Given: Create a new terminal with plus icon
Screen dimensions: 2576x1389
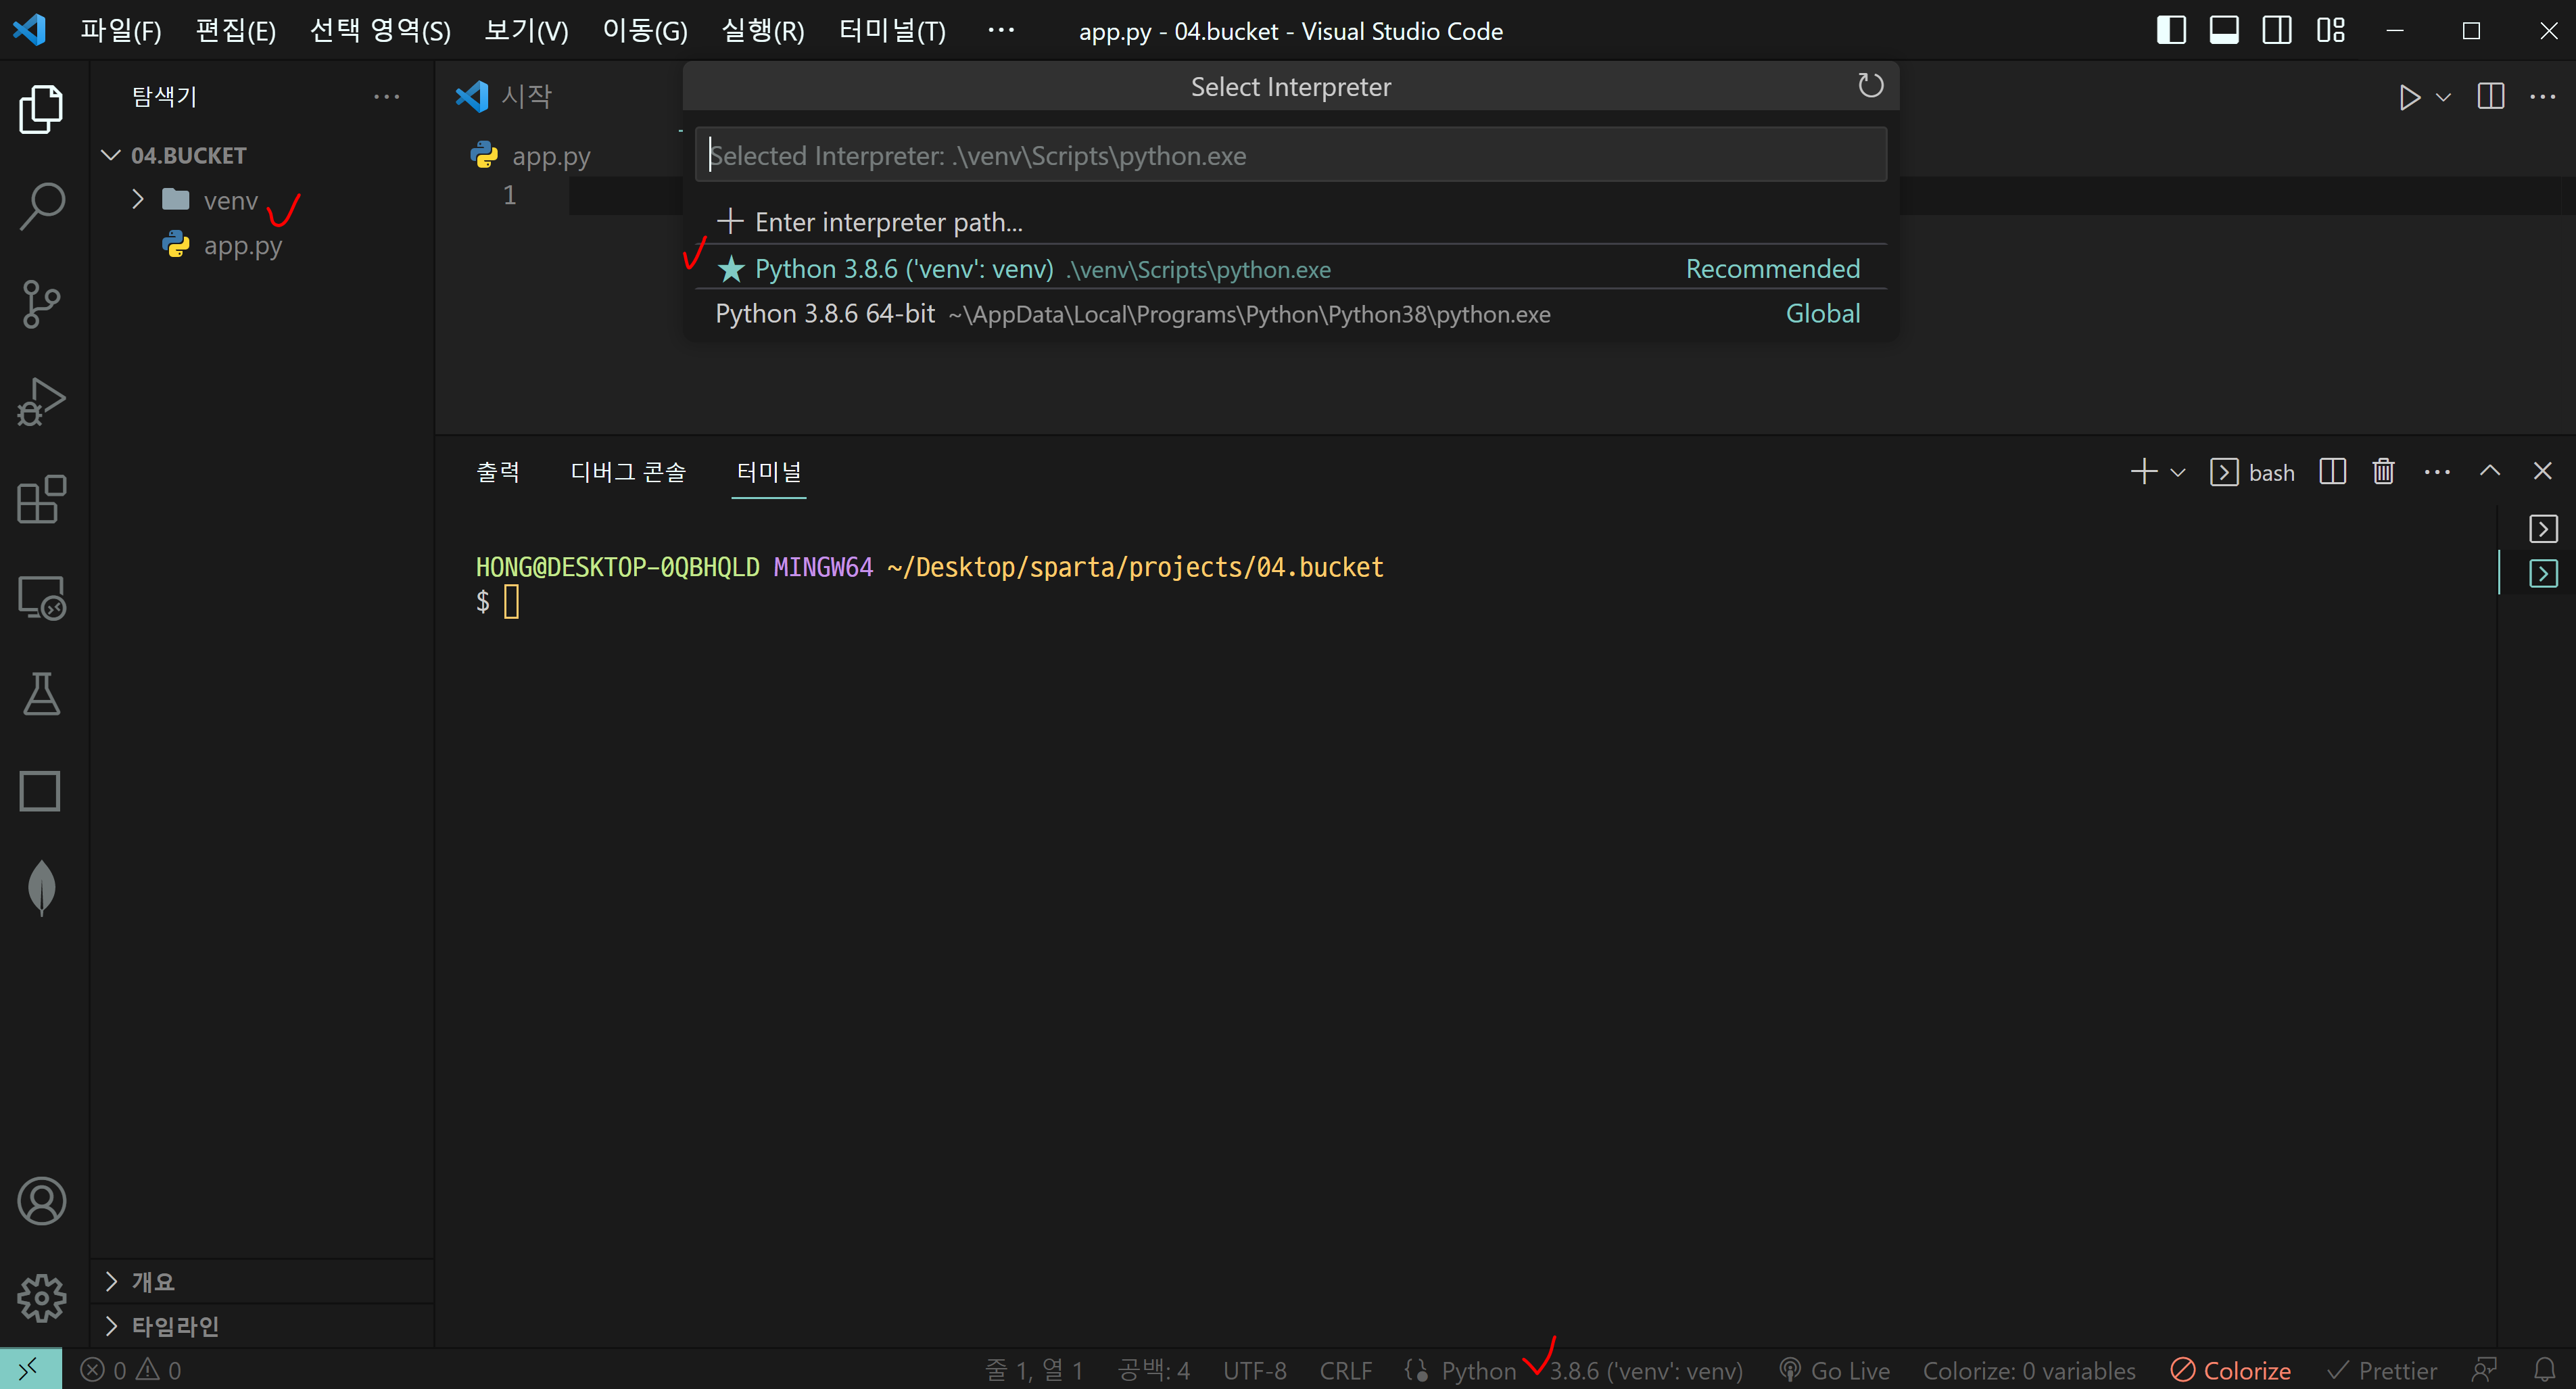Looking at the screenshot, I should click(x=2143, y=472).
